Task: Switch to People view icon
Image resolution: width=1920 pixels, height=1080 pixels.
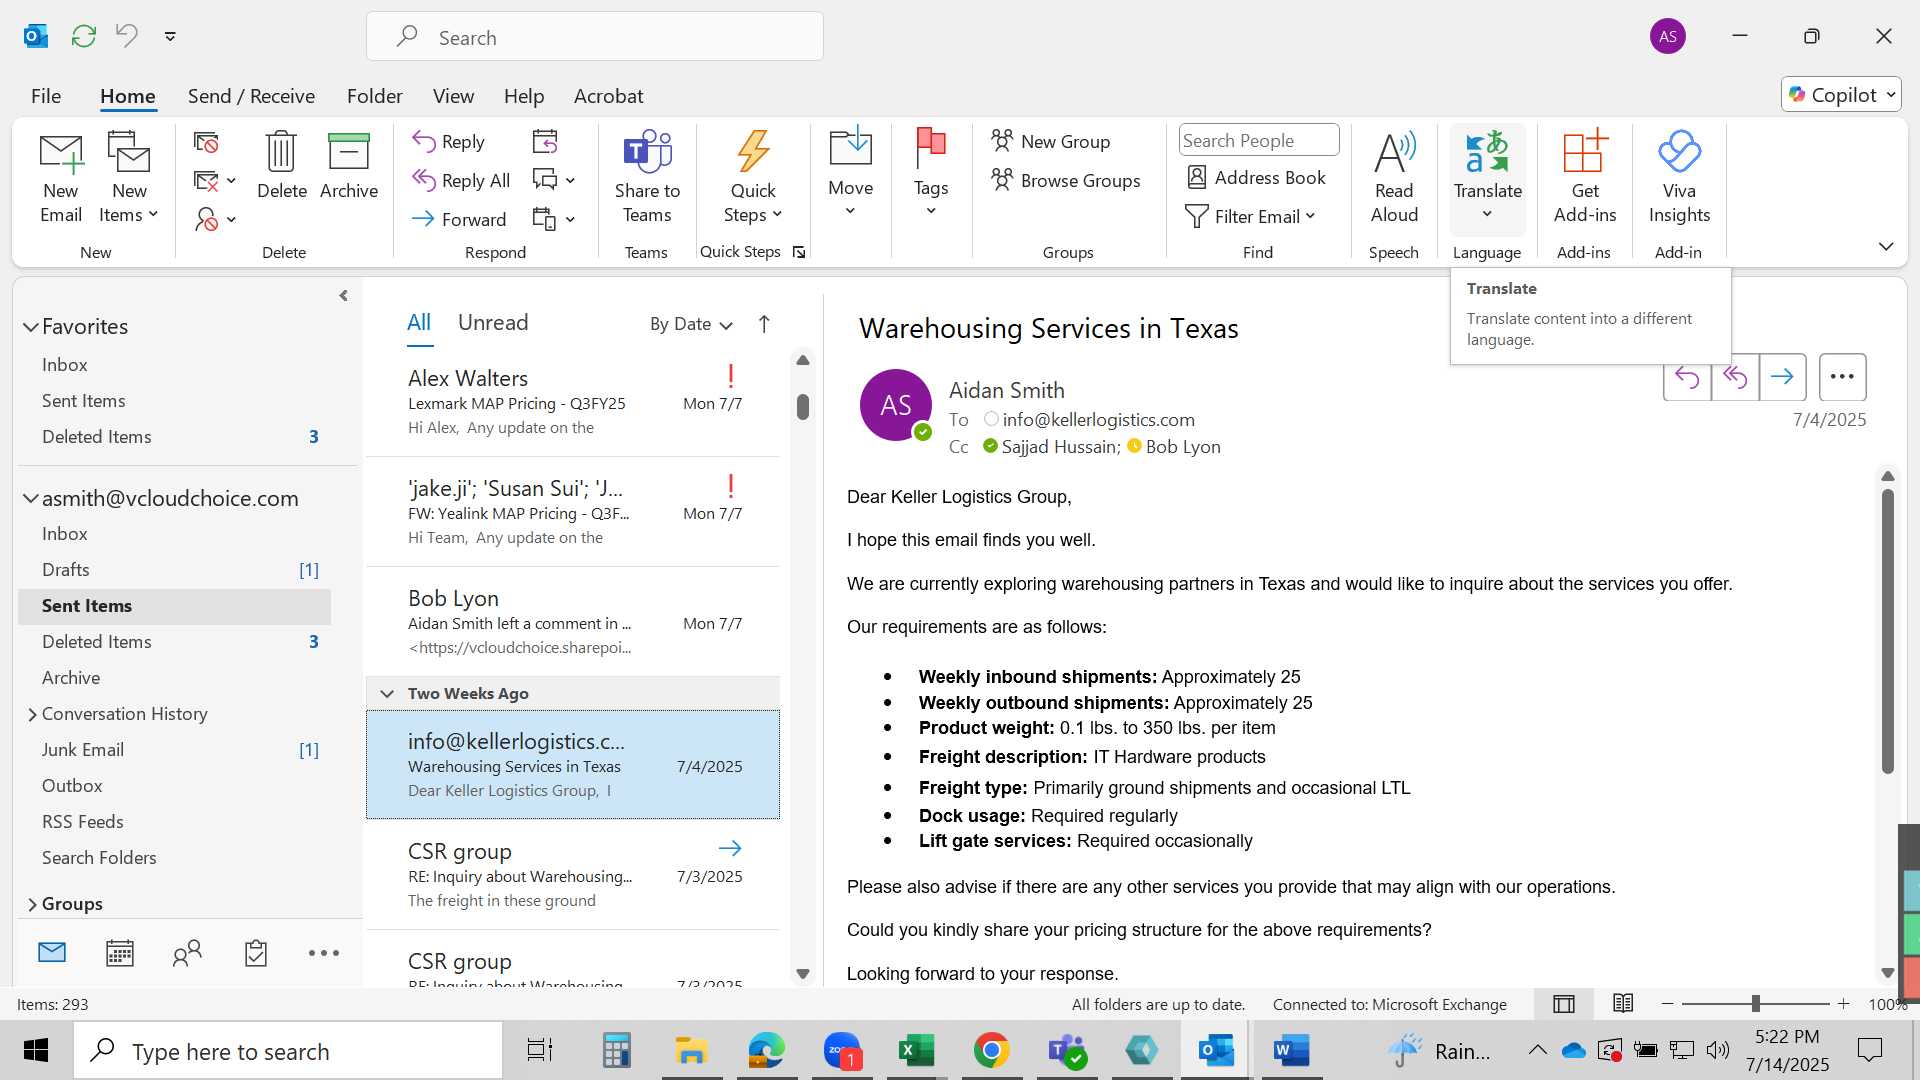Action: (x=187, y=953)
